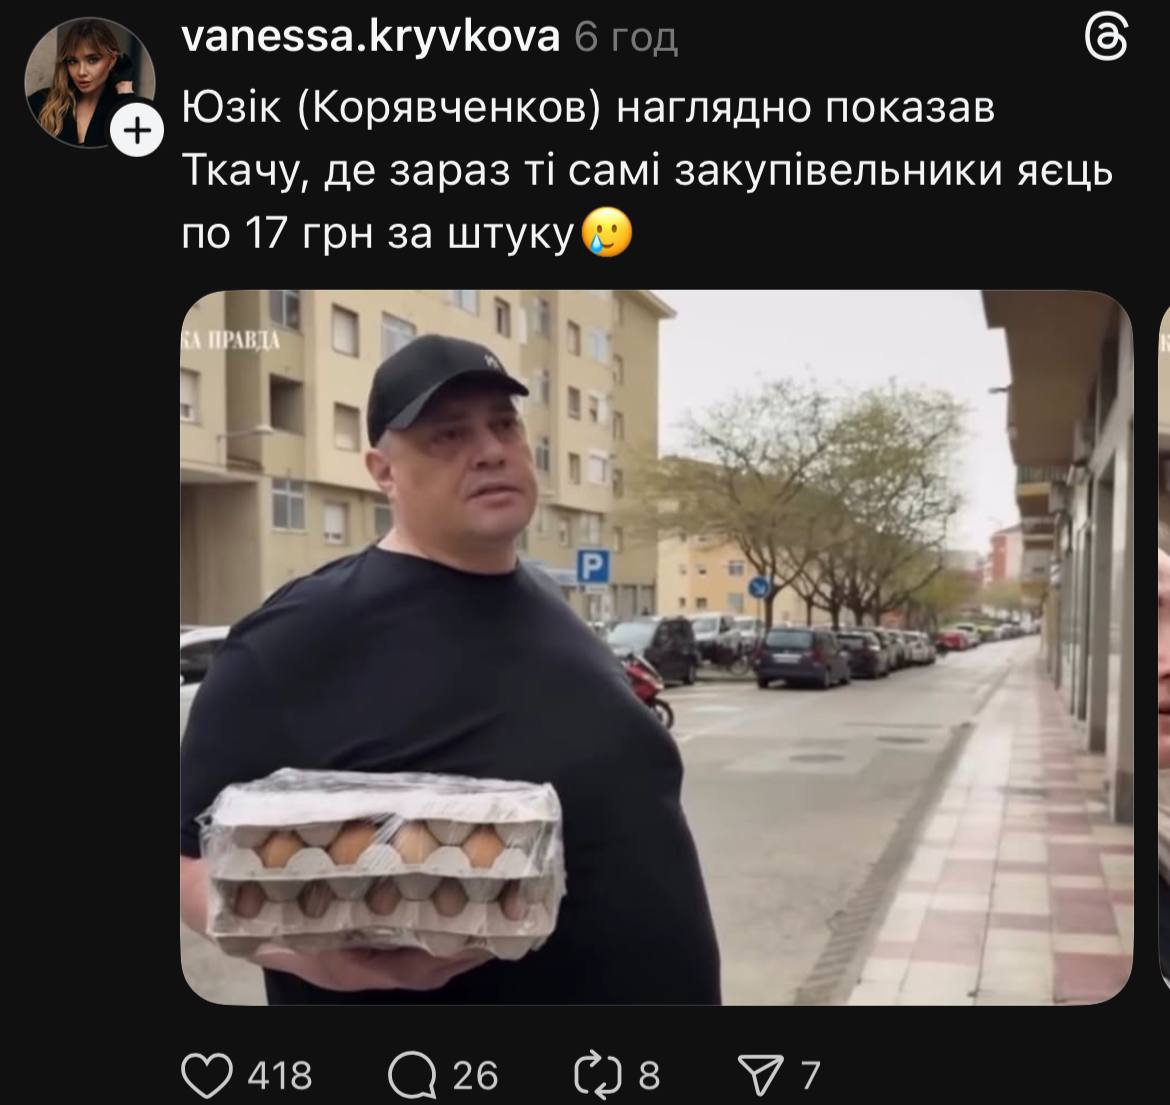This screenshot has height=1105, width=1170.
Task: Click the '6 год' post timestamp
Action: pos(626,37)
